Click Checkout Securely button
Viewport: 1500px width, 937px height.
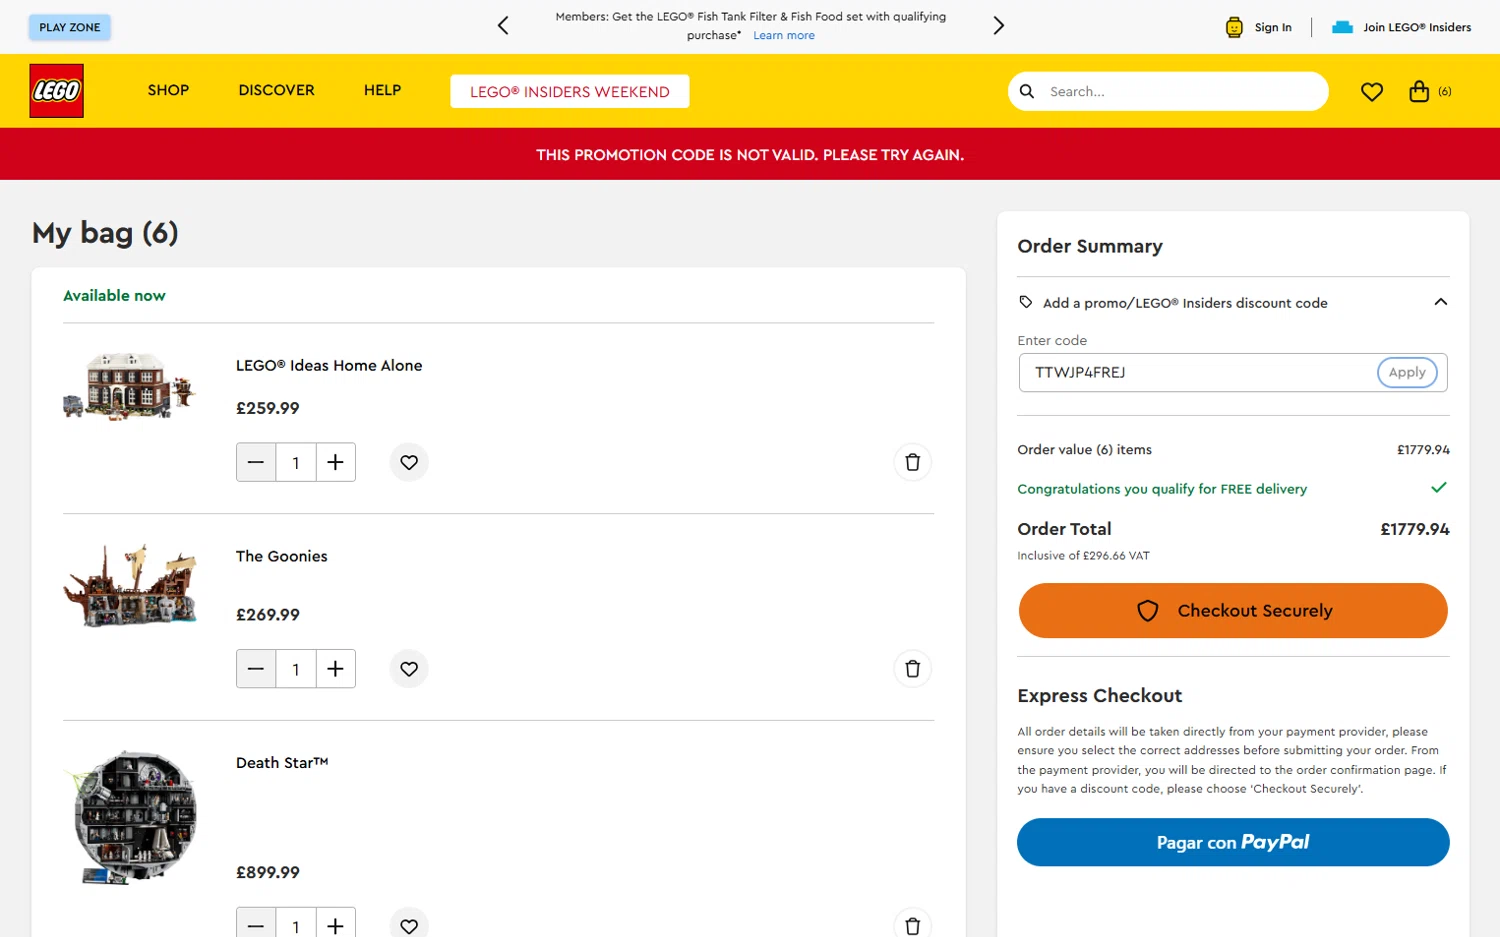[1233, 610]
